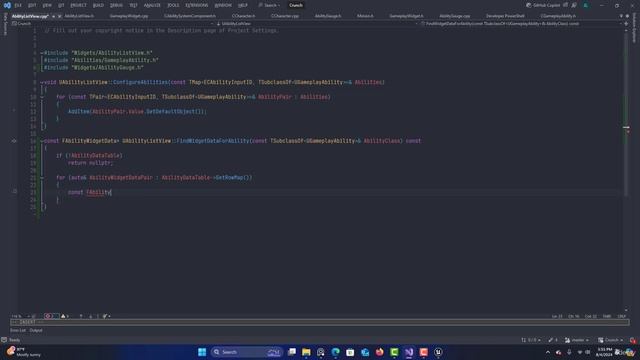Open Microsoft Edge from the taskbar
640x360 pixels.
click(x=336, y=352)
